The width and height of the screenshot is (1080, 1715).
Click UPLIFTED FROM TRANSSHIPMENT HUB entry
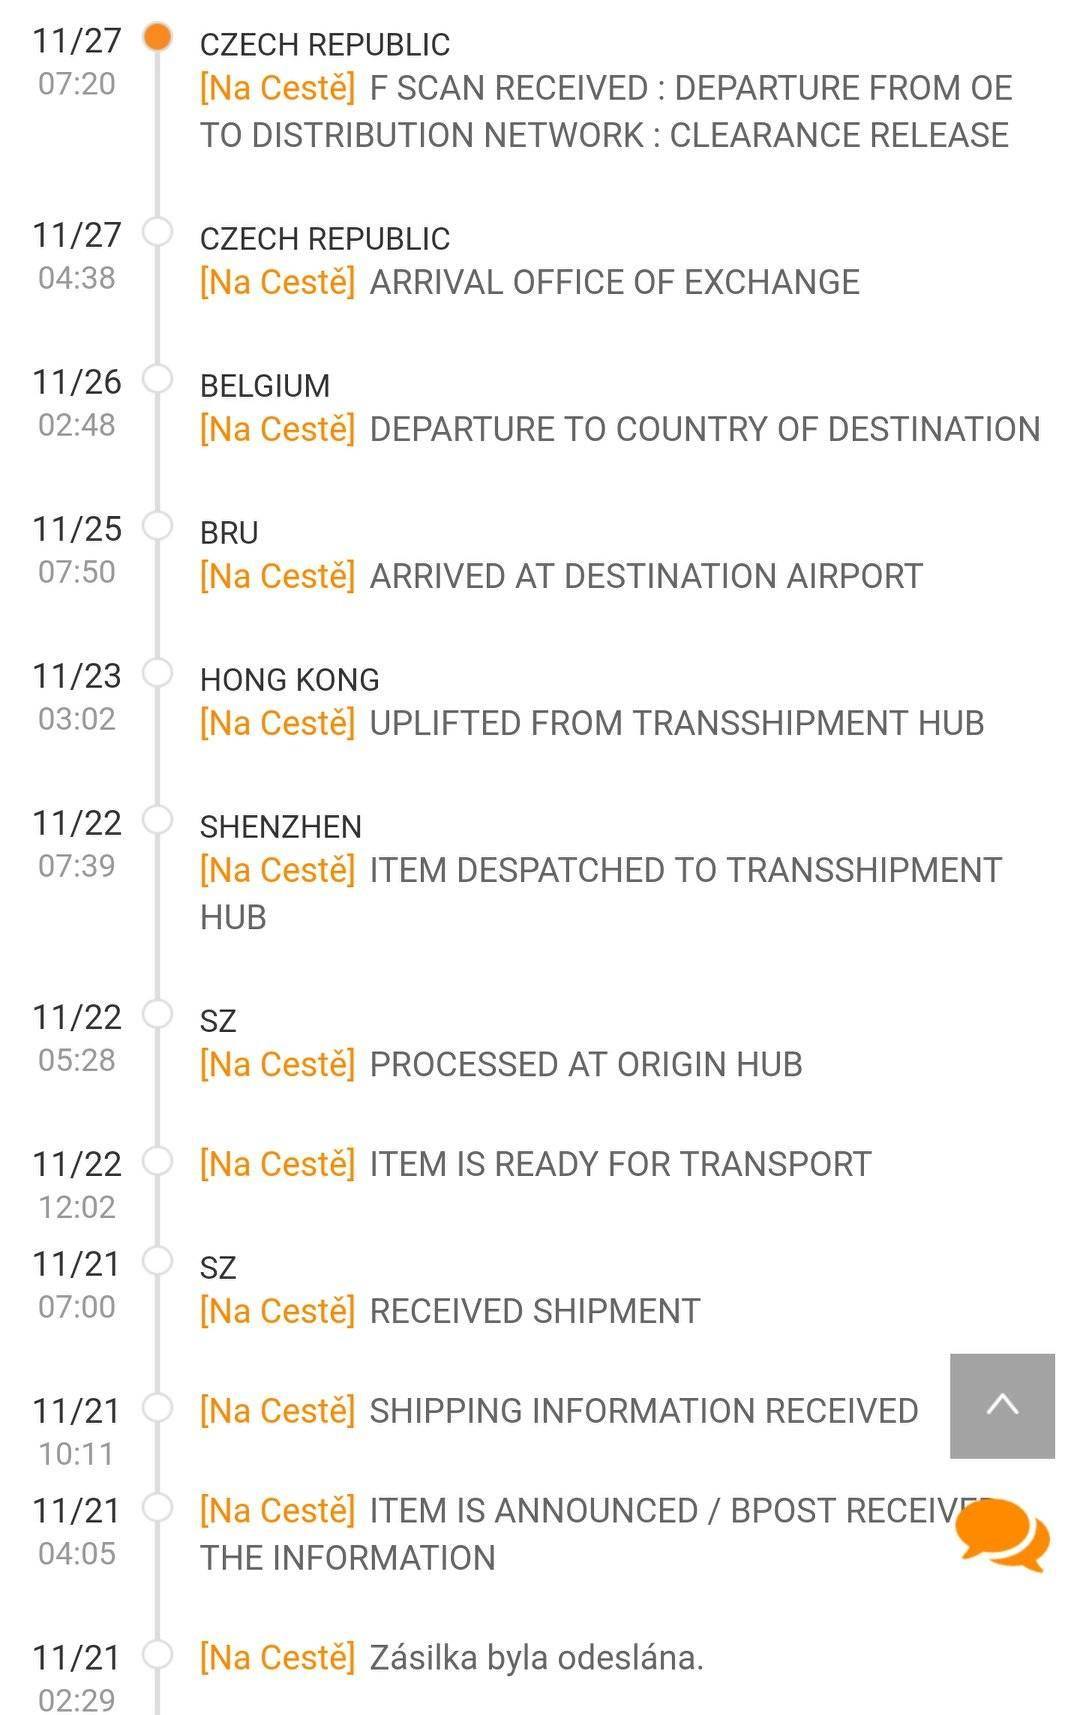(676, 723)
